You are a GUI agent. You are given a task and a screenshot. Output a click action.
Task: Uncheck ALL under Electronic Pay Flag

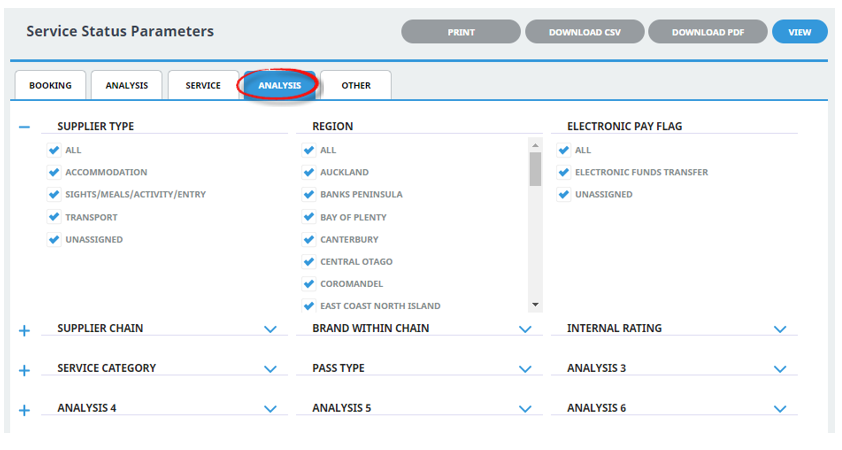[563, 150]
